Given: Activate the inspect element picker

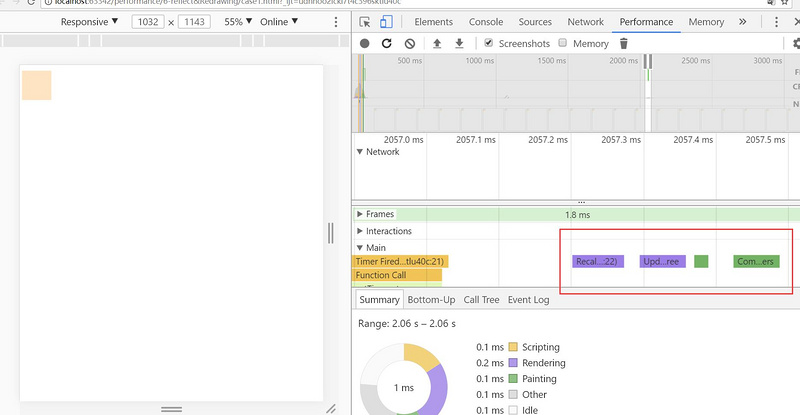Looking at the screenshot, I should coord(367,21).
